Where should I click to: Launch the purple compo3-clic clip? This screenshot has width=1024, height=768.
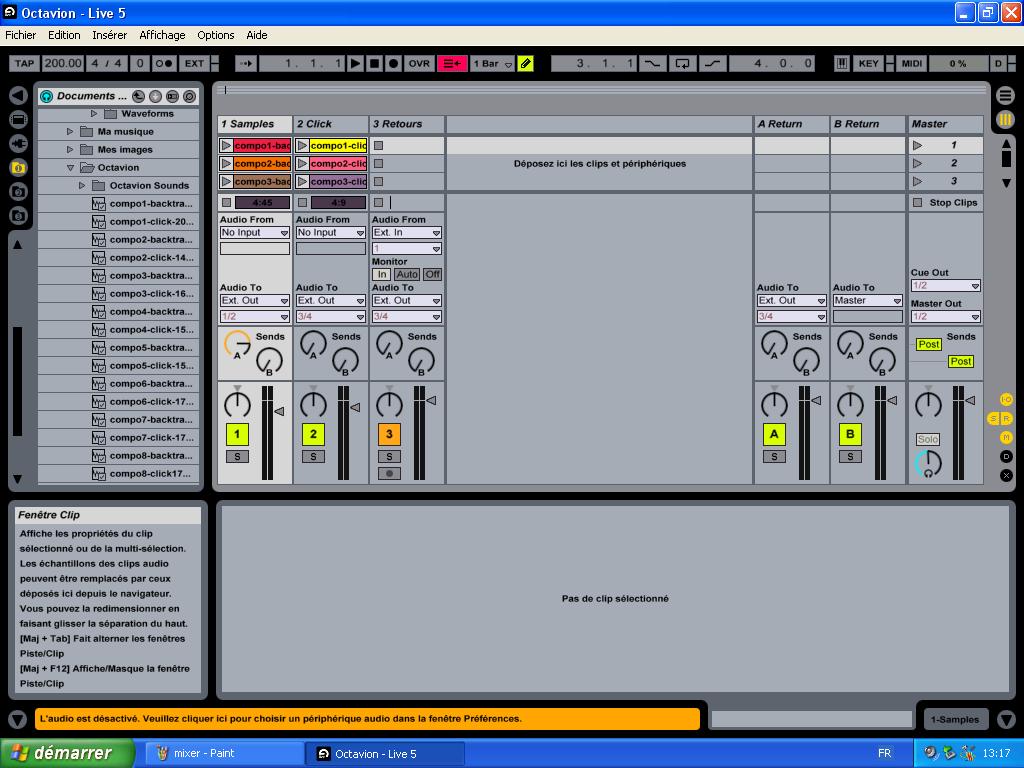click(x=302, y=182)
